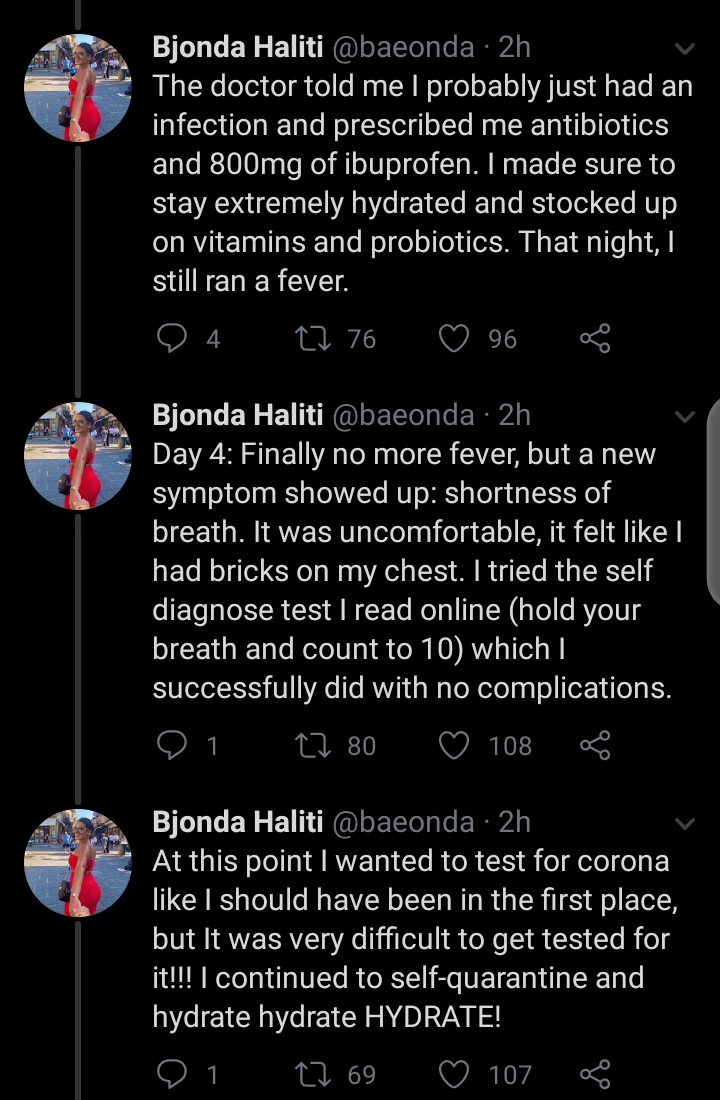Reply to the ibuprofen tweet
Image resolution: width=720 pixels, height=1100 pixels.
pyautogui.click(x=171, y=339)
